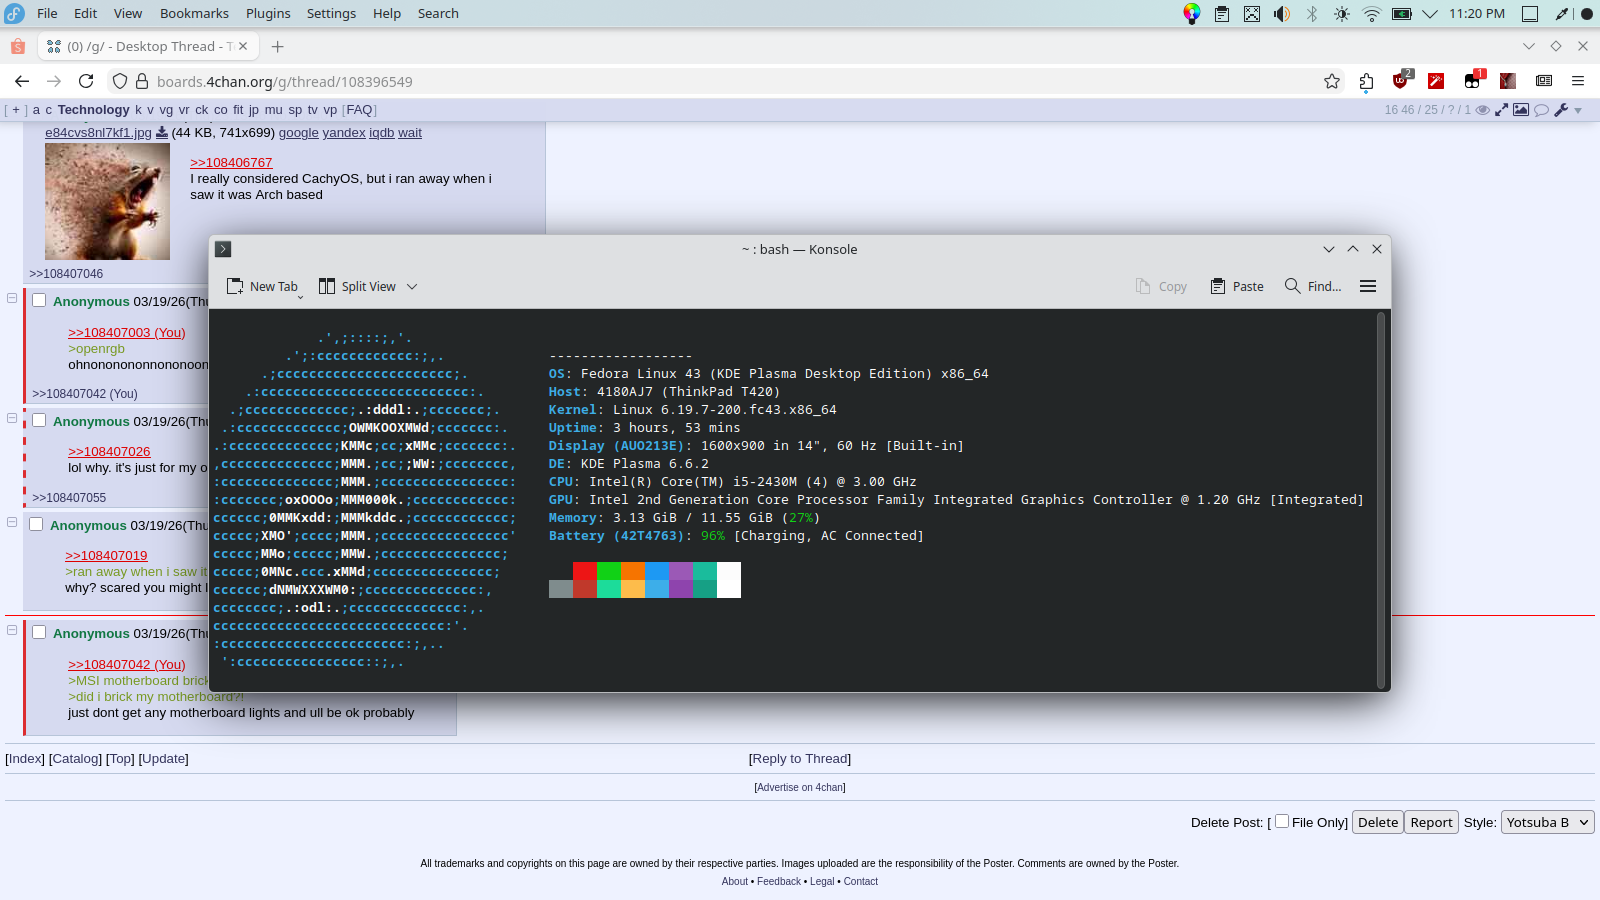Open the newspaper-style toolbar icon
The image size is (1600, 900).
click(1544, 81)
